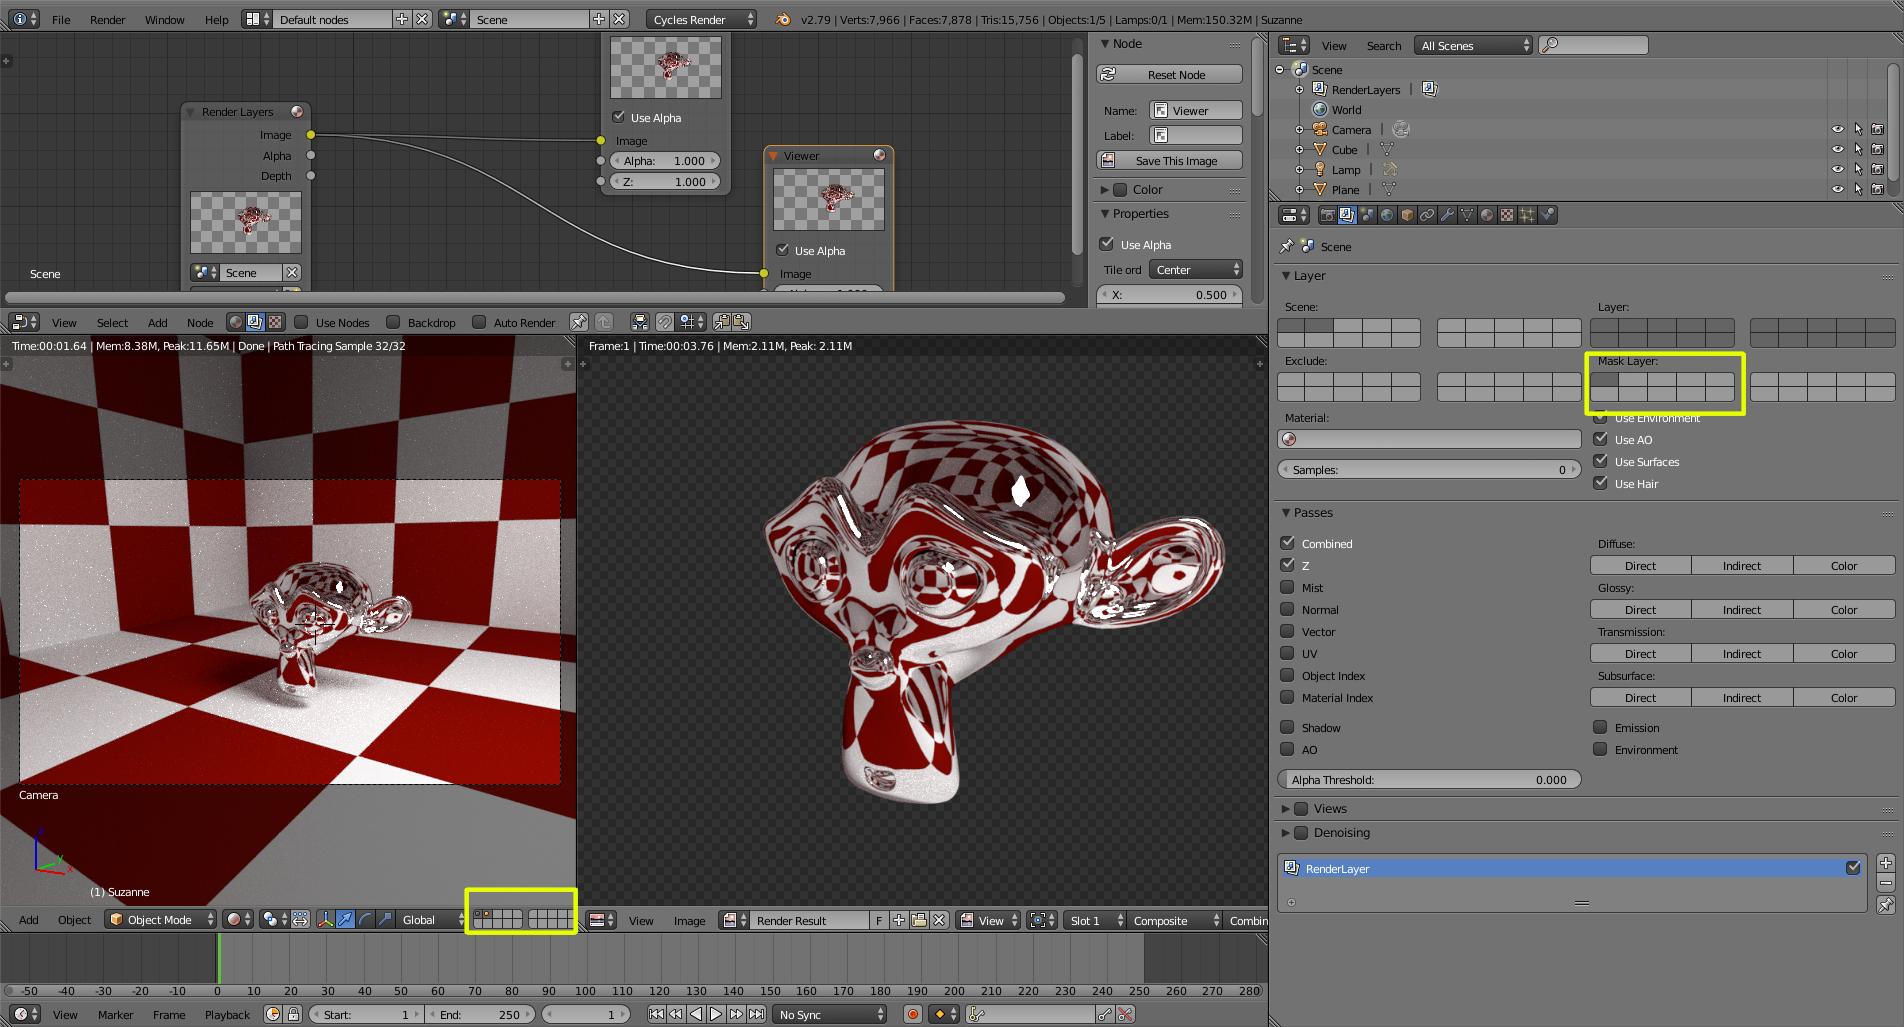Enable the Normal pass checkbox
The height and width of the screenshot is (1027, 1904).
(1288, 609)
